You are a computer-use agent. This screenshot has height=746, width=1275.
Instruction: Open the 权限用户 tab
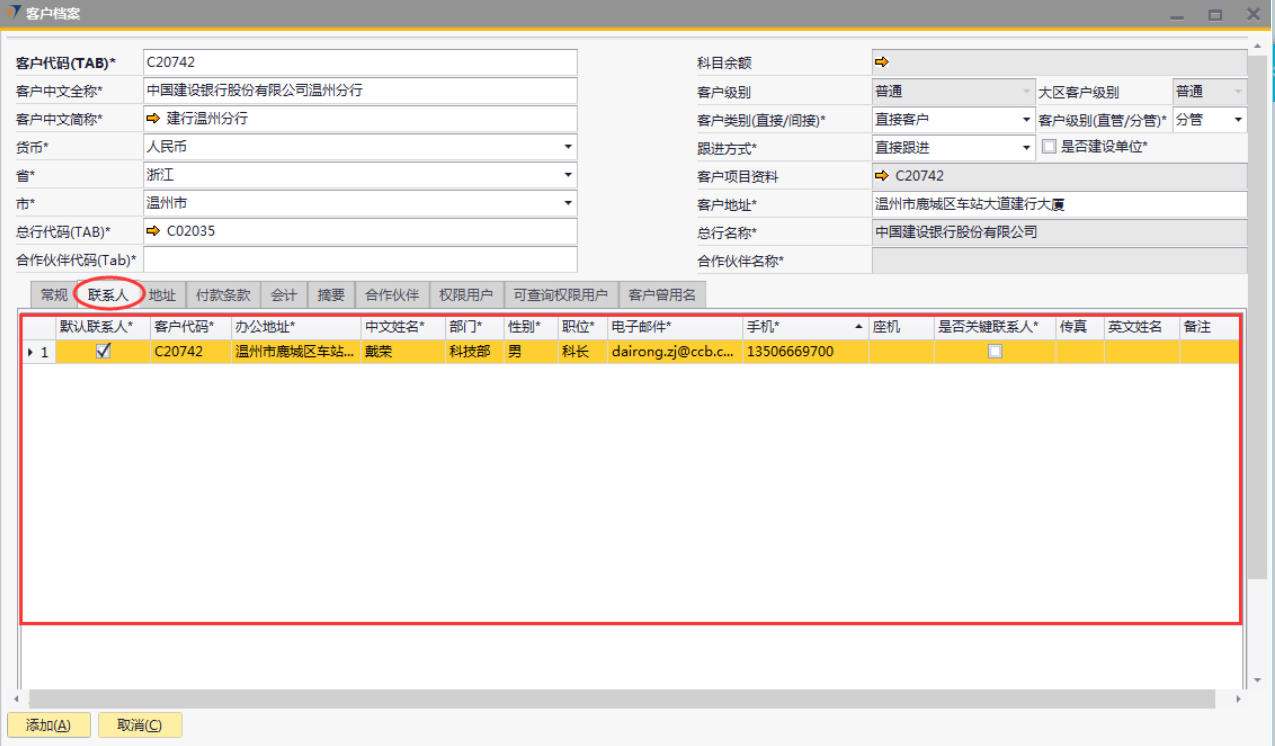click(x=466, y=295)
